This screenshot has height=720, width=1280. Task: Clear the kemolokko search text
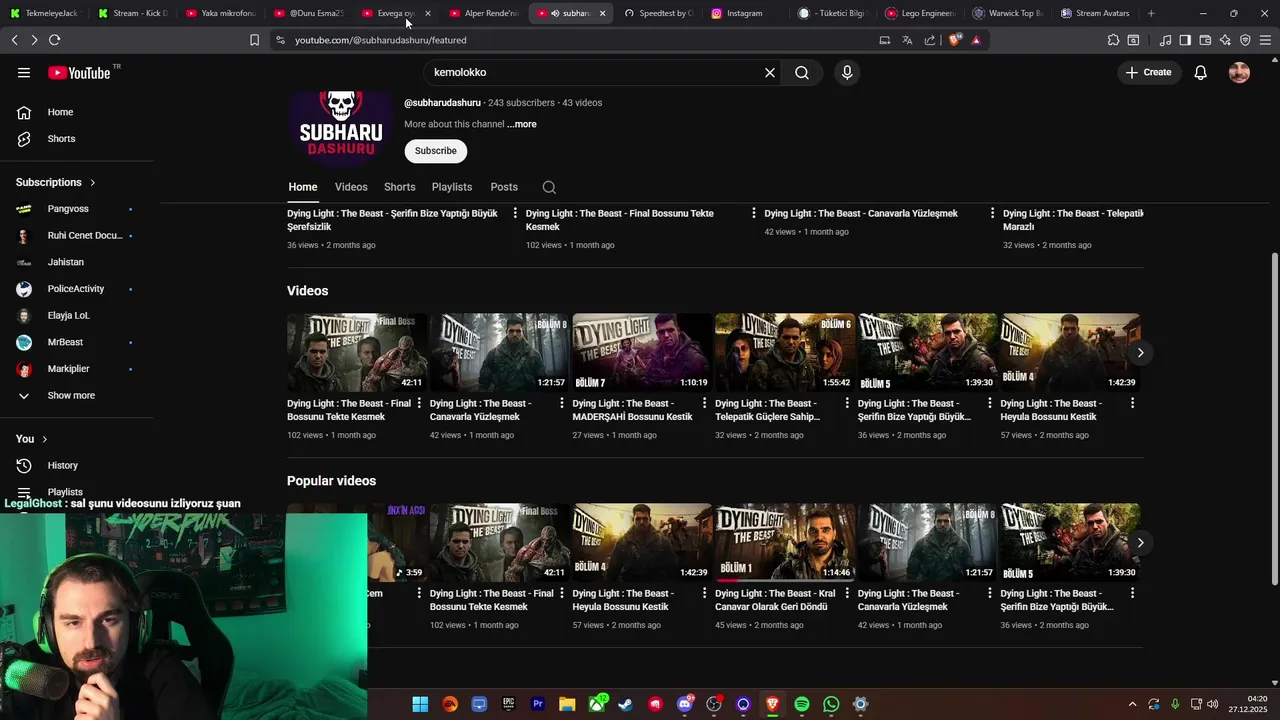770,73
